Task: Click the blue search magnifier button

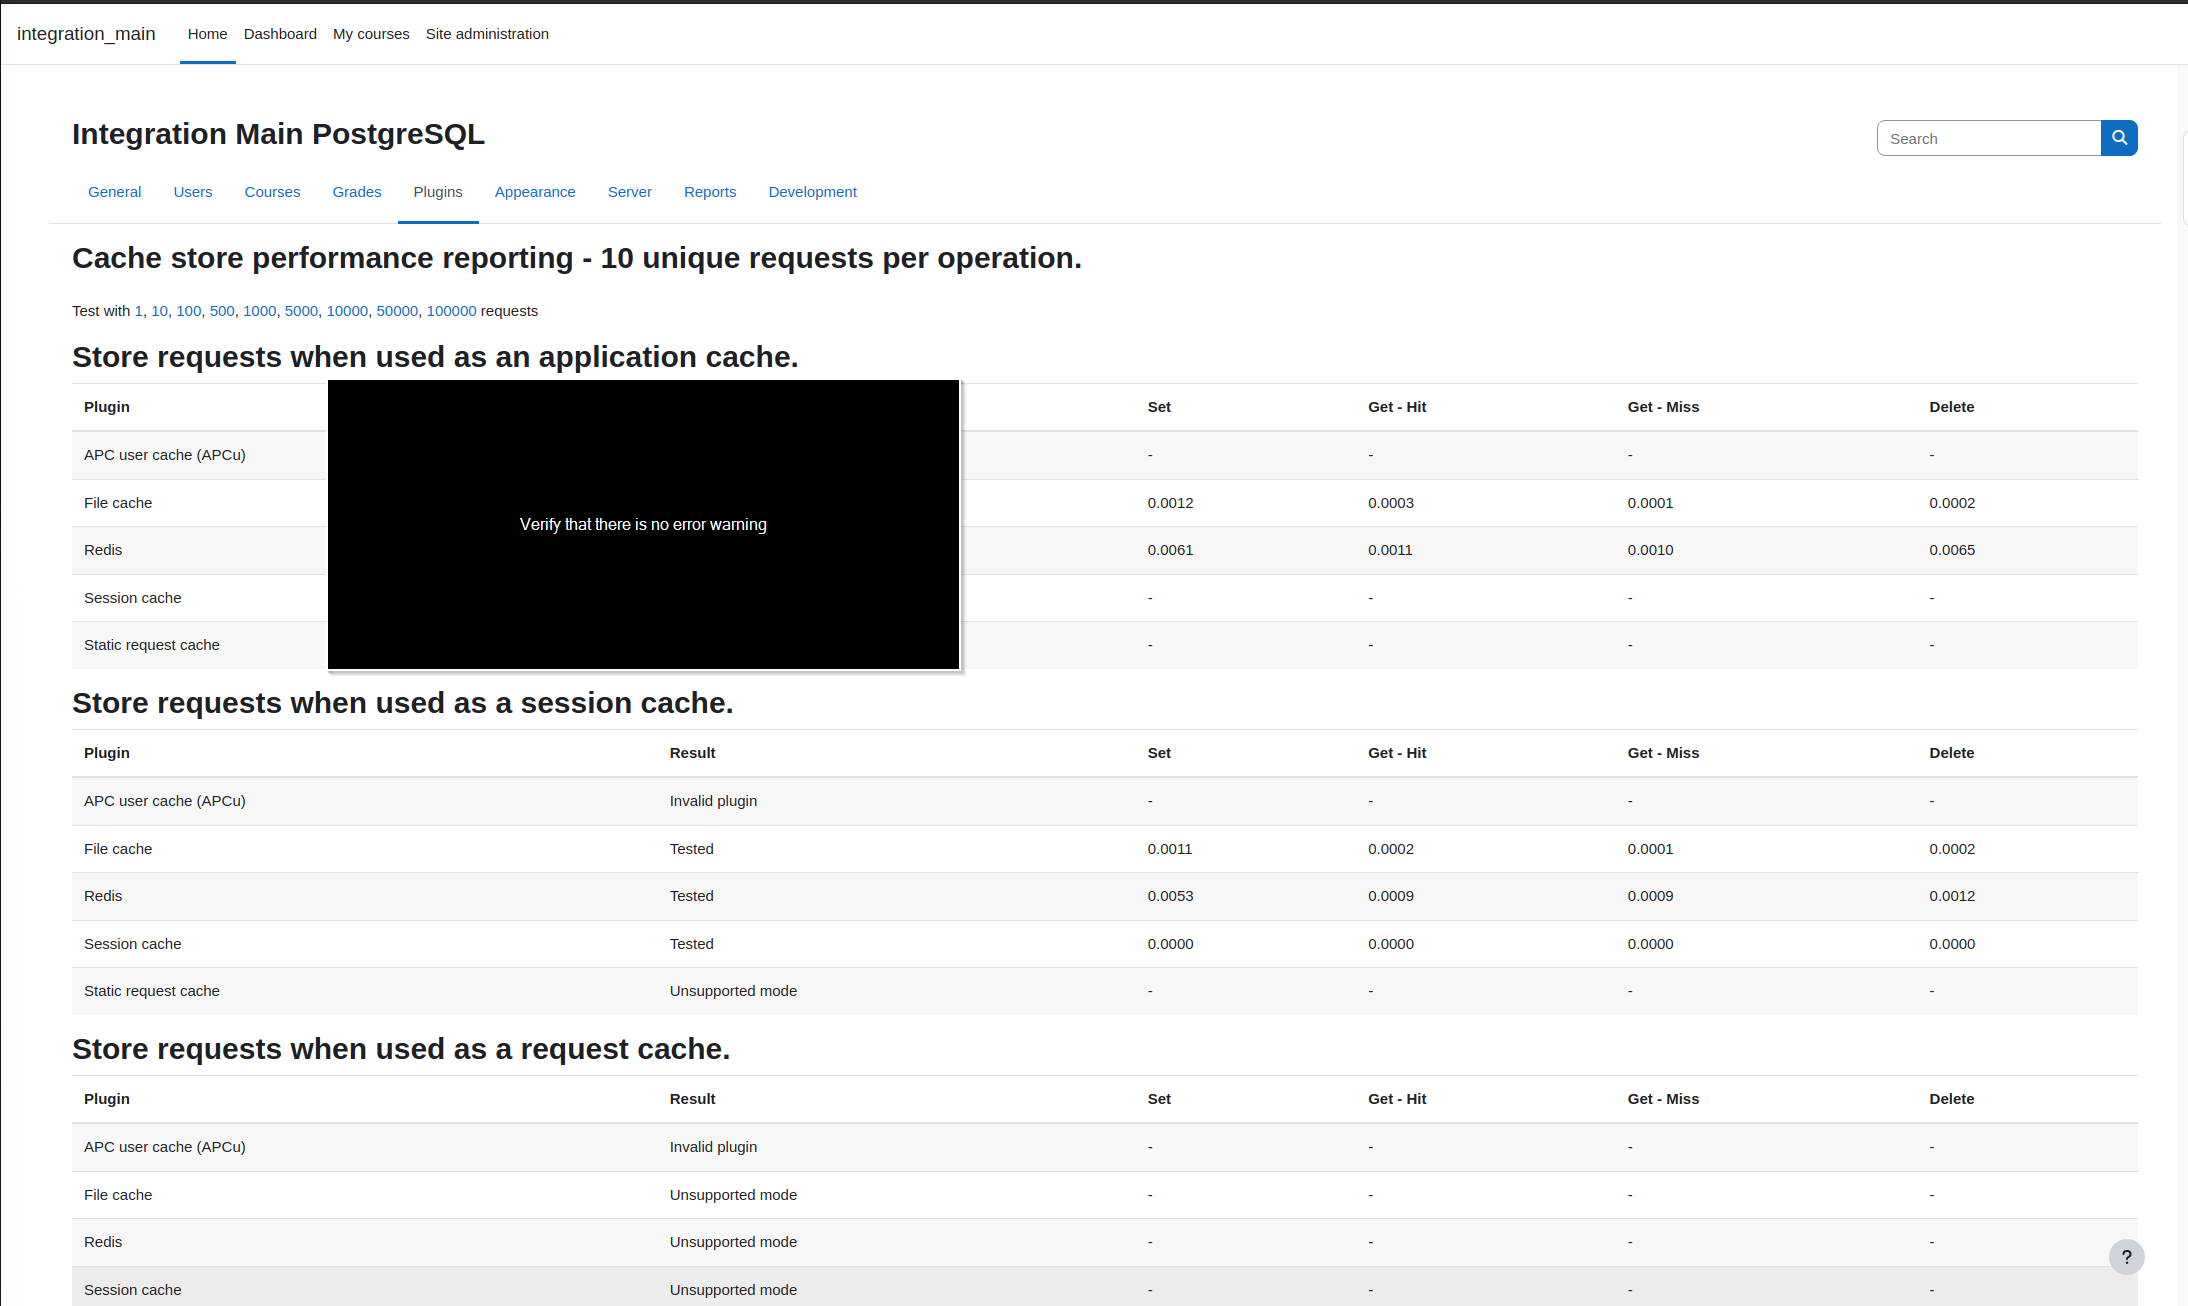Action: click(x=2119, y=138)
